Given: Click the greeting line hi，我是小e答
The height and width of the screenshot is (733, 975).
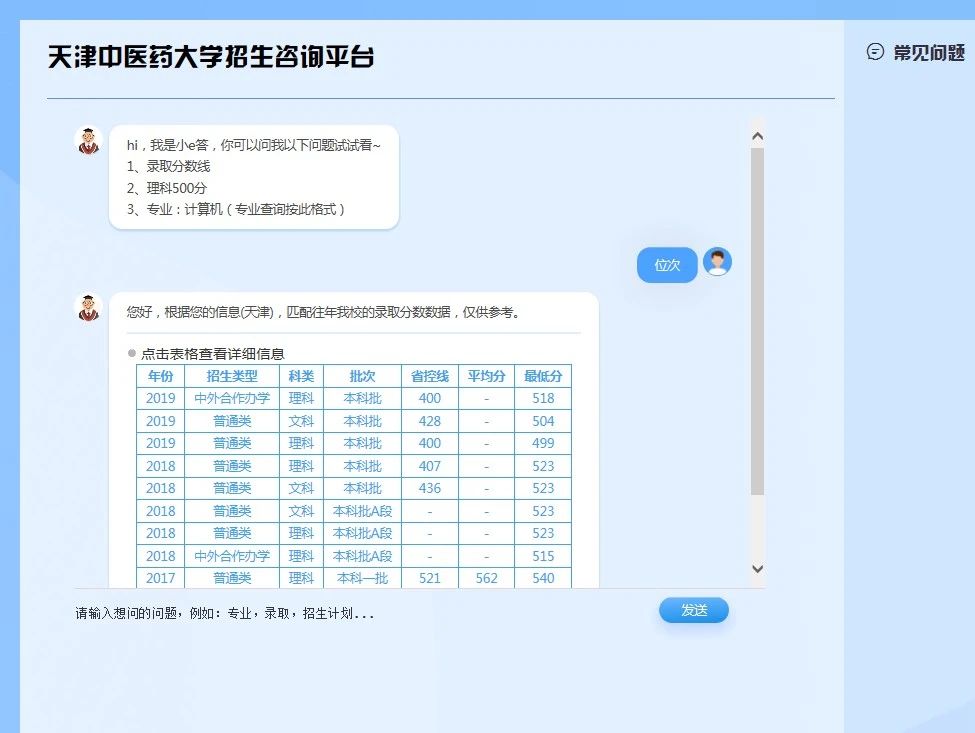Looking at the screenshot, I should (167, 145).
